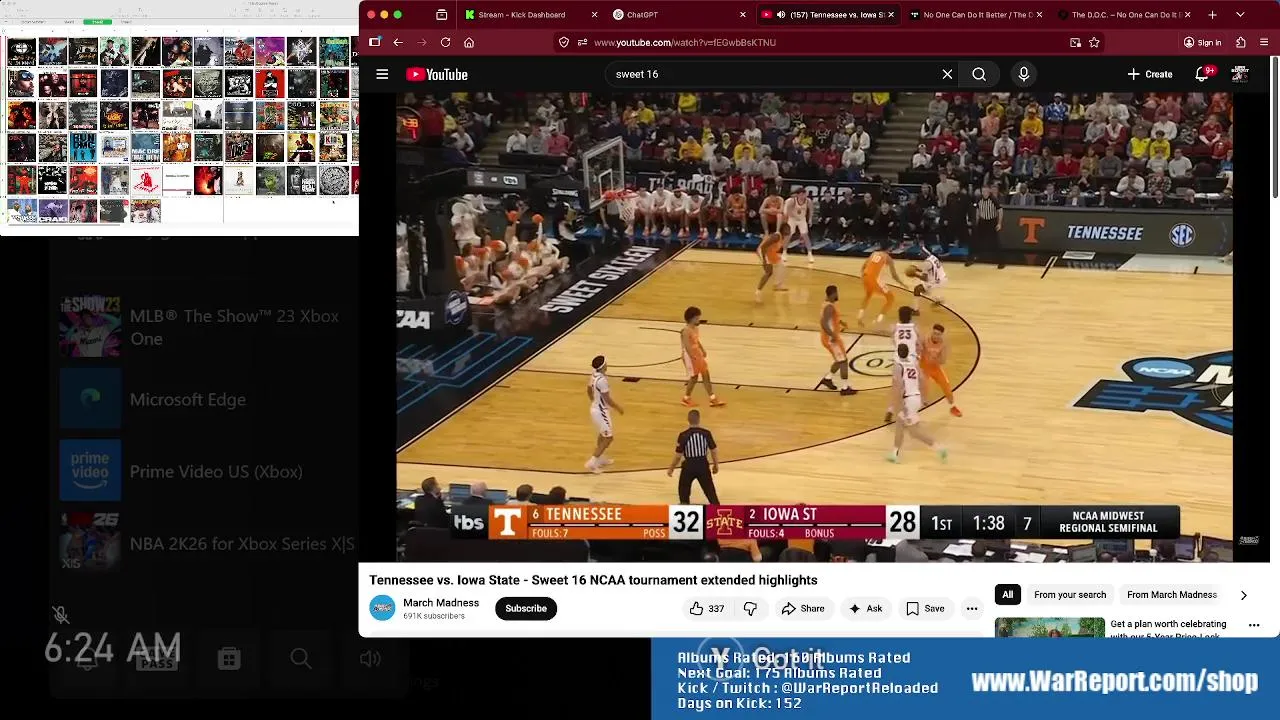1280x720 pixels.
Task: List all tabs with the chevron
Action: pos(1240,14)
